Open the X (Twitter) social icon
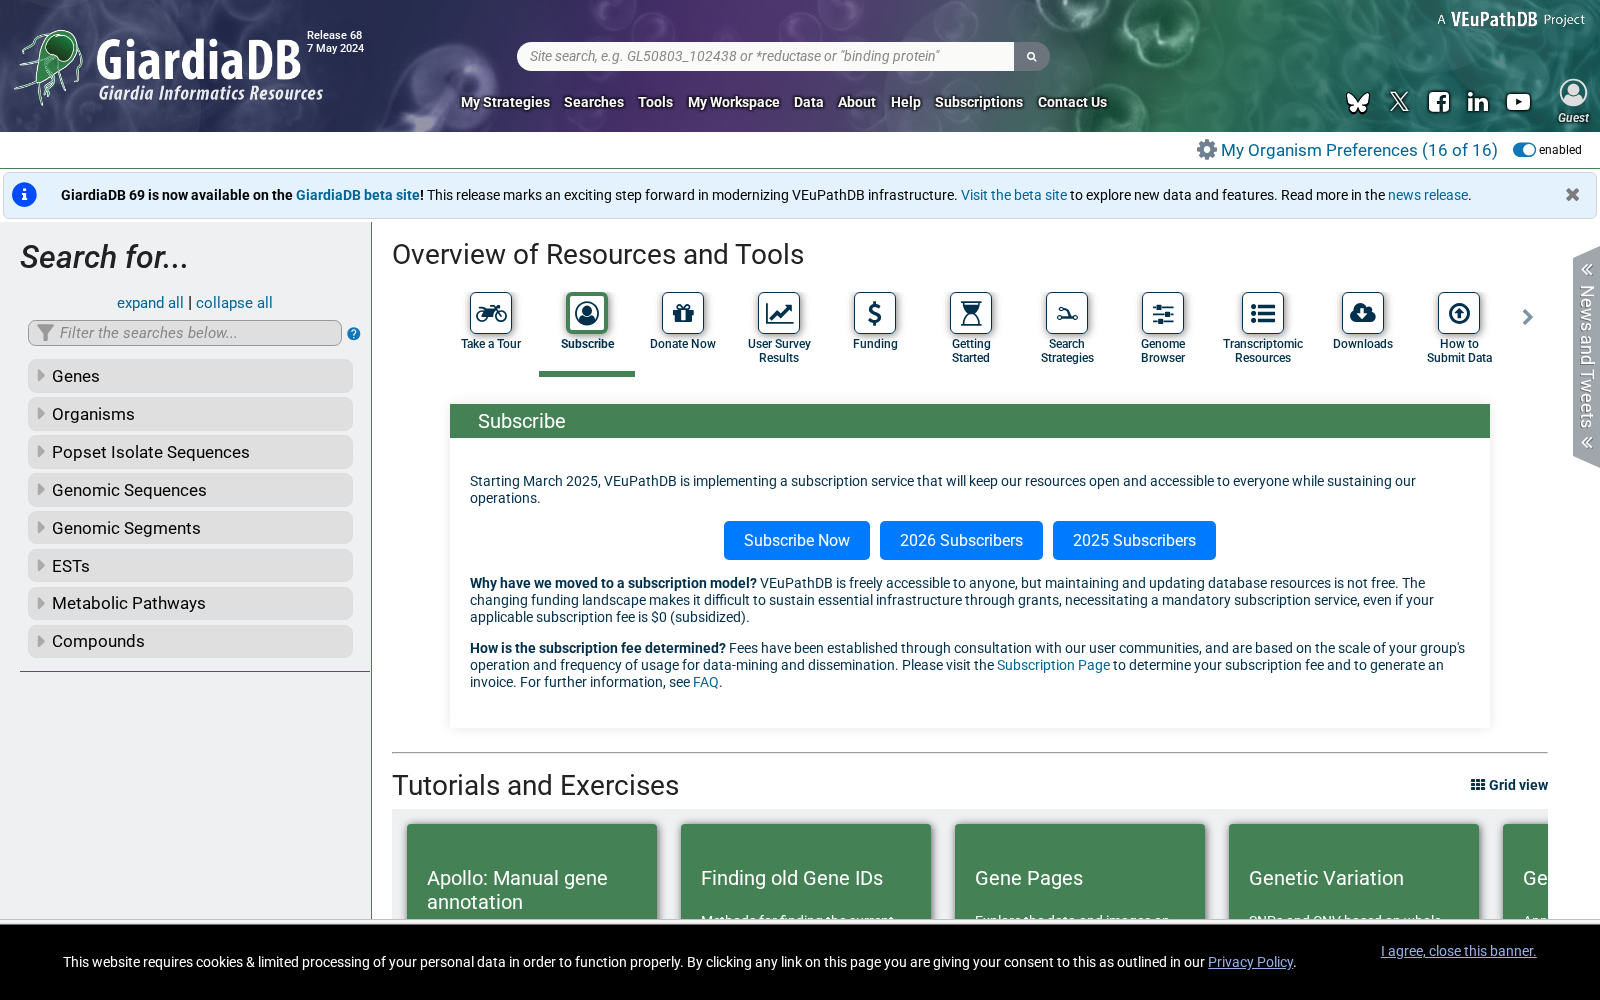Viewport: 1600px width, 1000px height. [1399, 102]
